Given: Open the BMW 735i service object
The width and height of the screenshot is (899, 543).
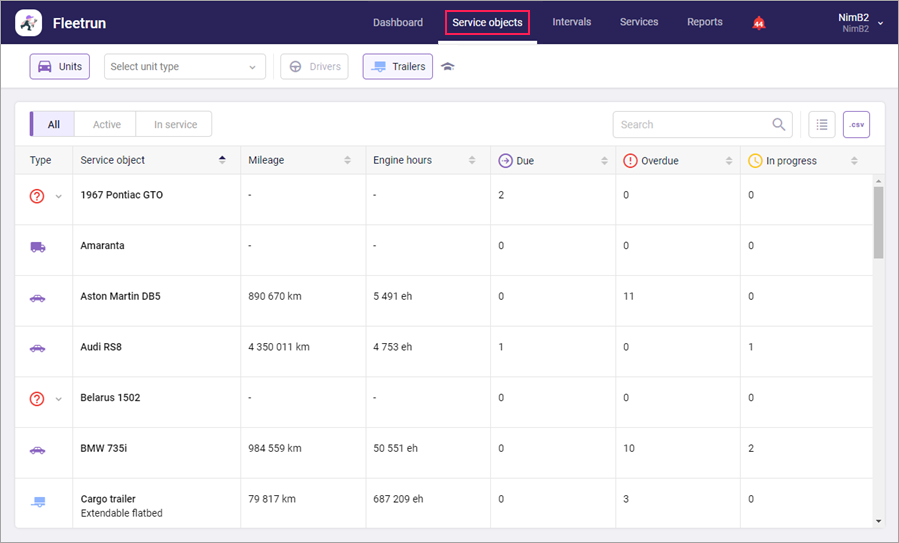Looking at the screenshot, I should pos(103,449).
